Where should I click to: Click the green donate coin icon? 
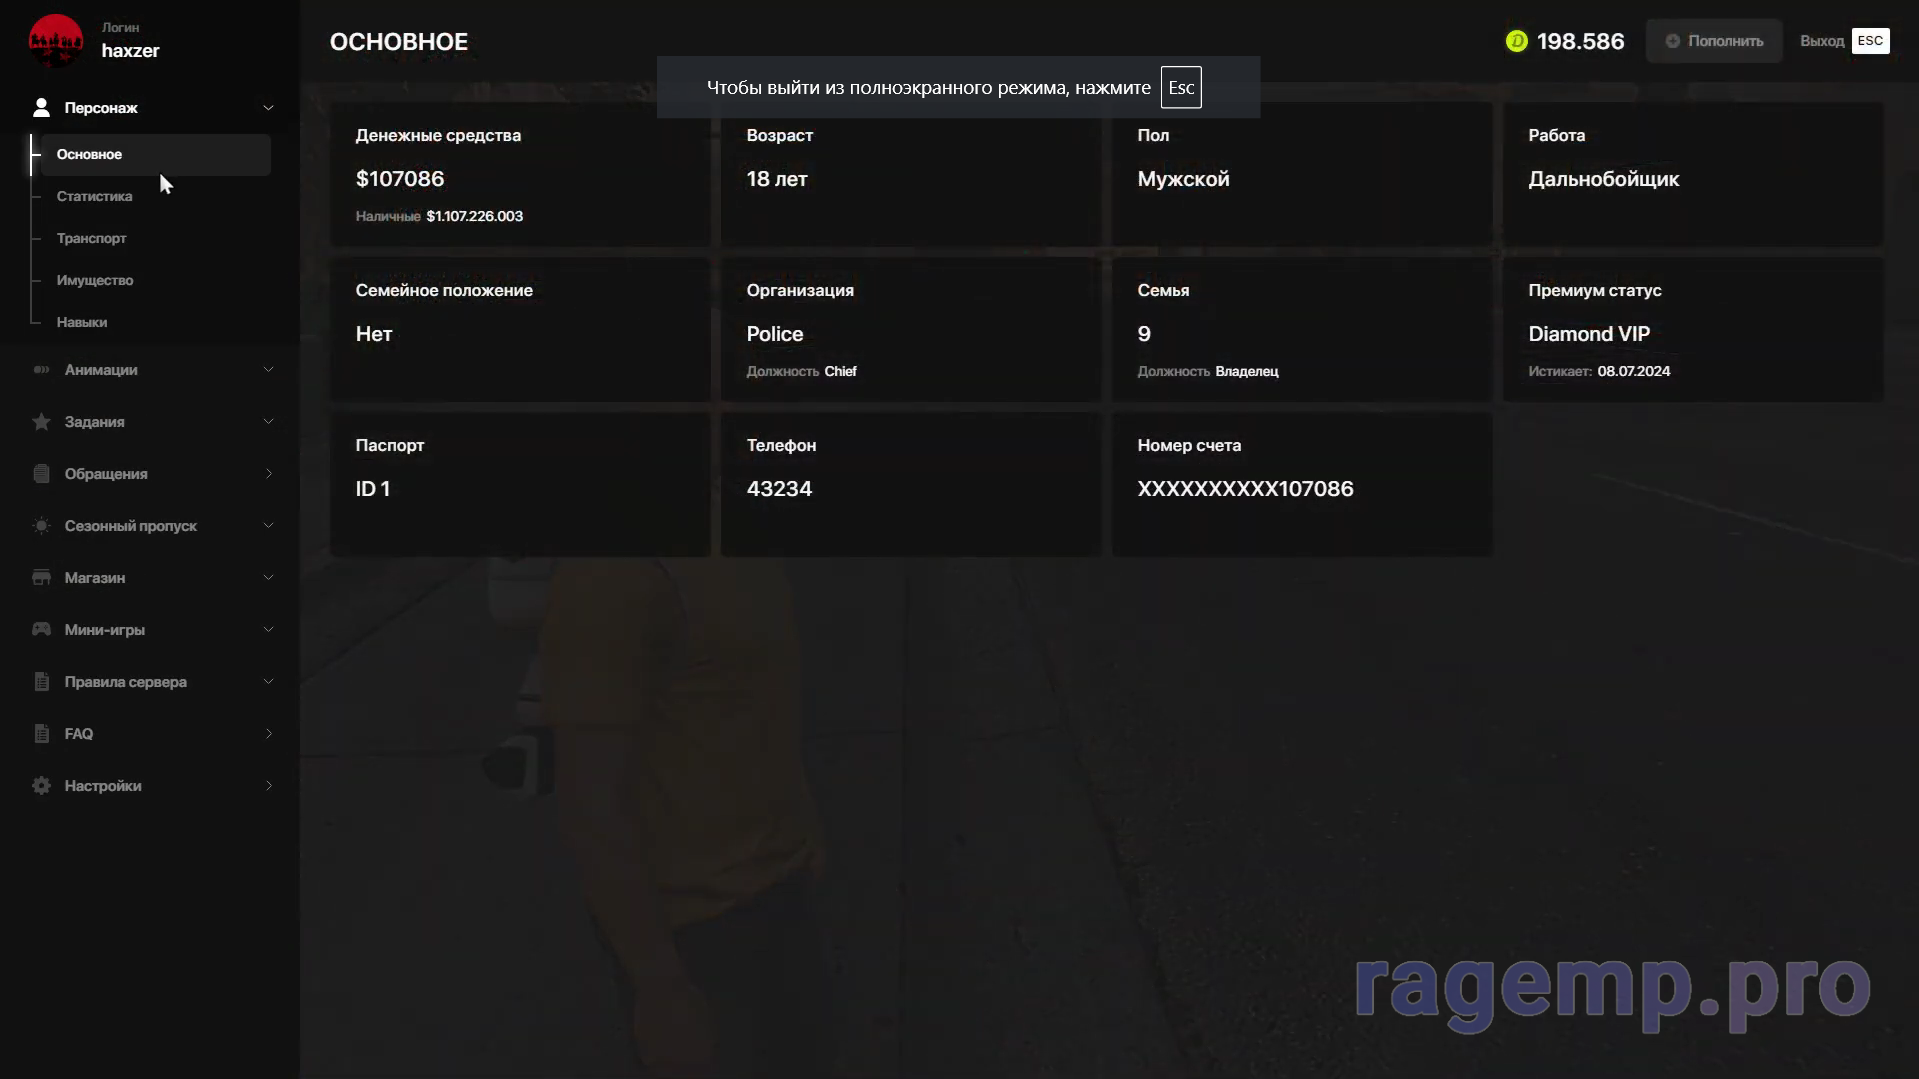pos(1516,41)
